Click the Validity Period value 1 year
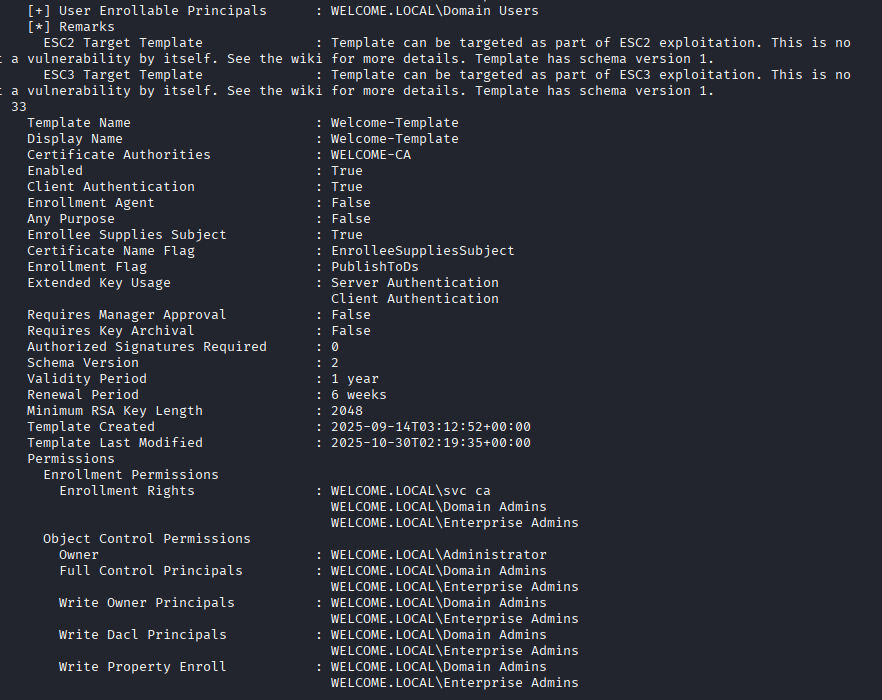The width and height of the screenshot is (882, 700). 354,379
